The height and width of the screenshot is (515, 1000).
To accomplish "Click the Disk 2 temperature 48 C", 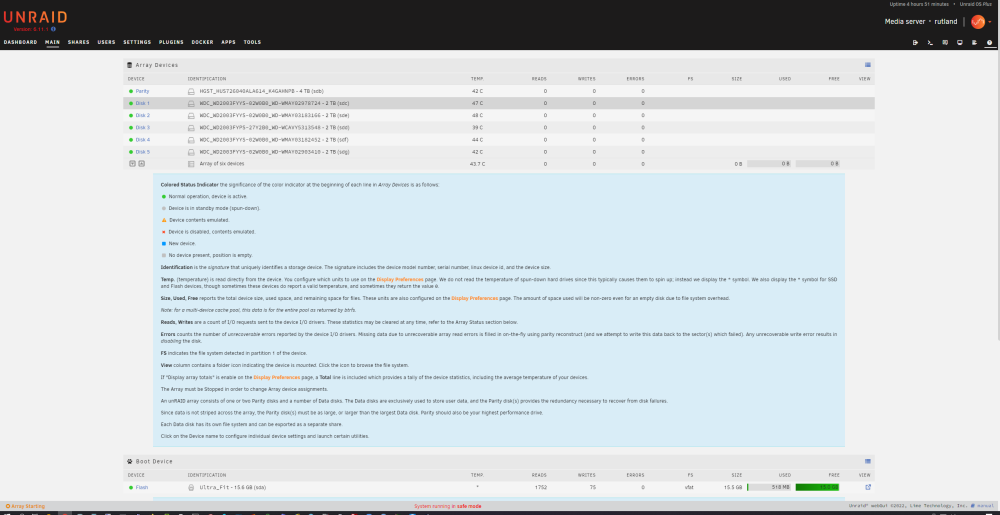I will coord(477,115).
